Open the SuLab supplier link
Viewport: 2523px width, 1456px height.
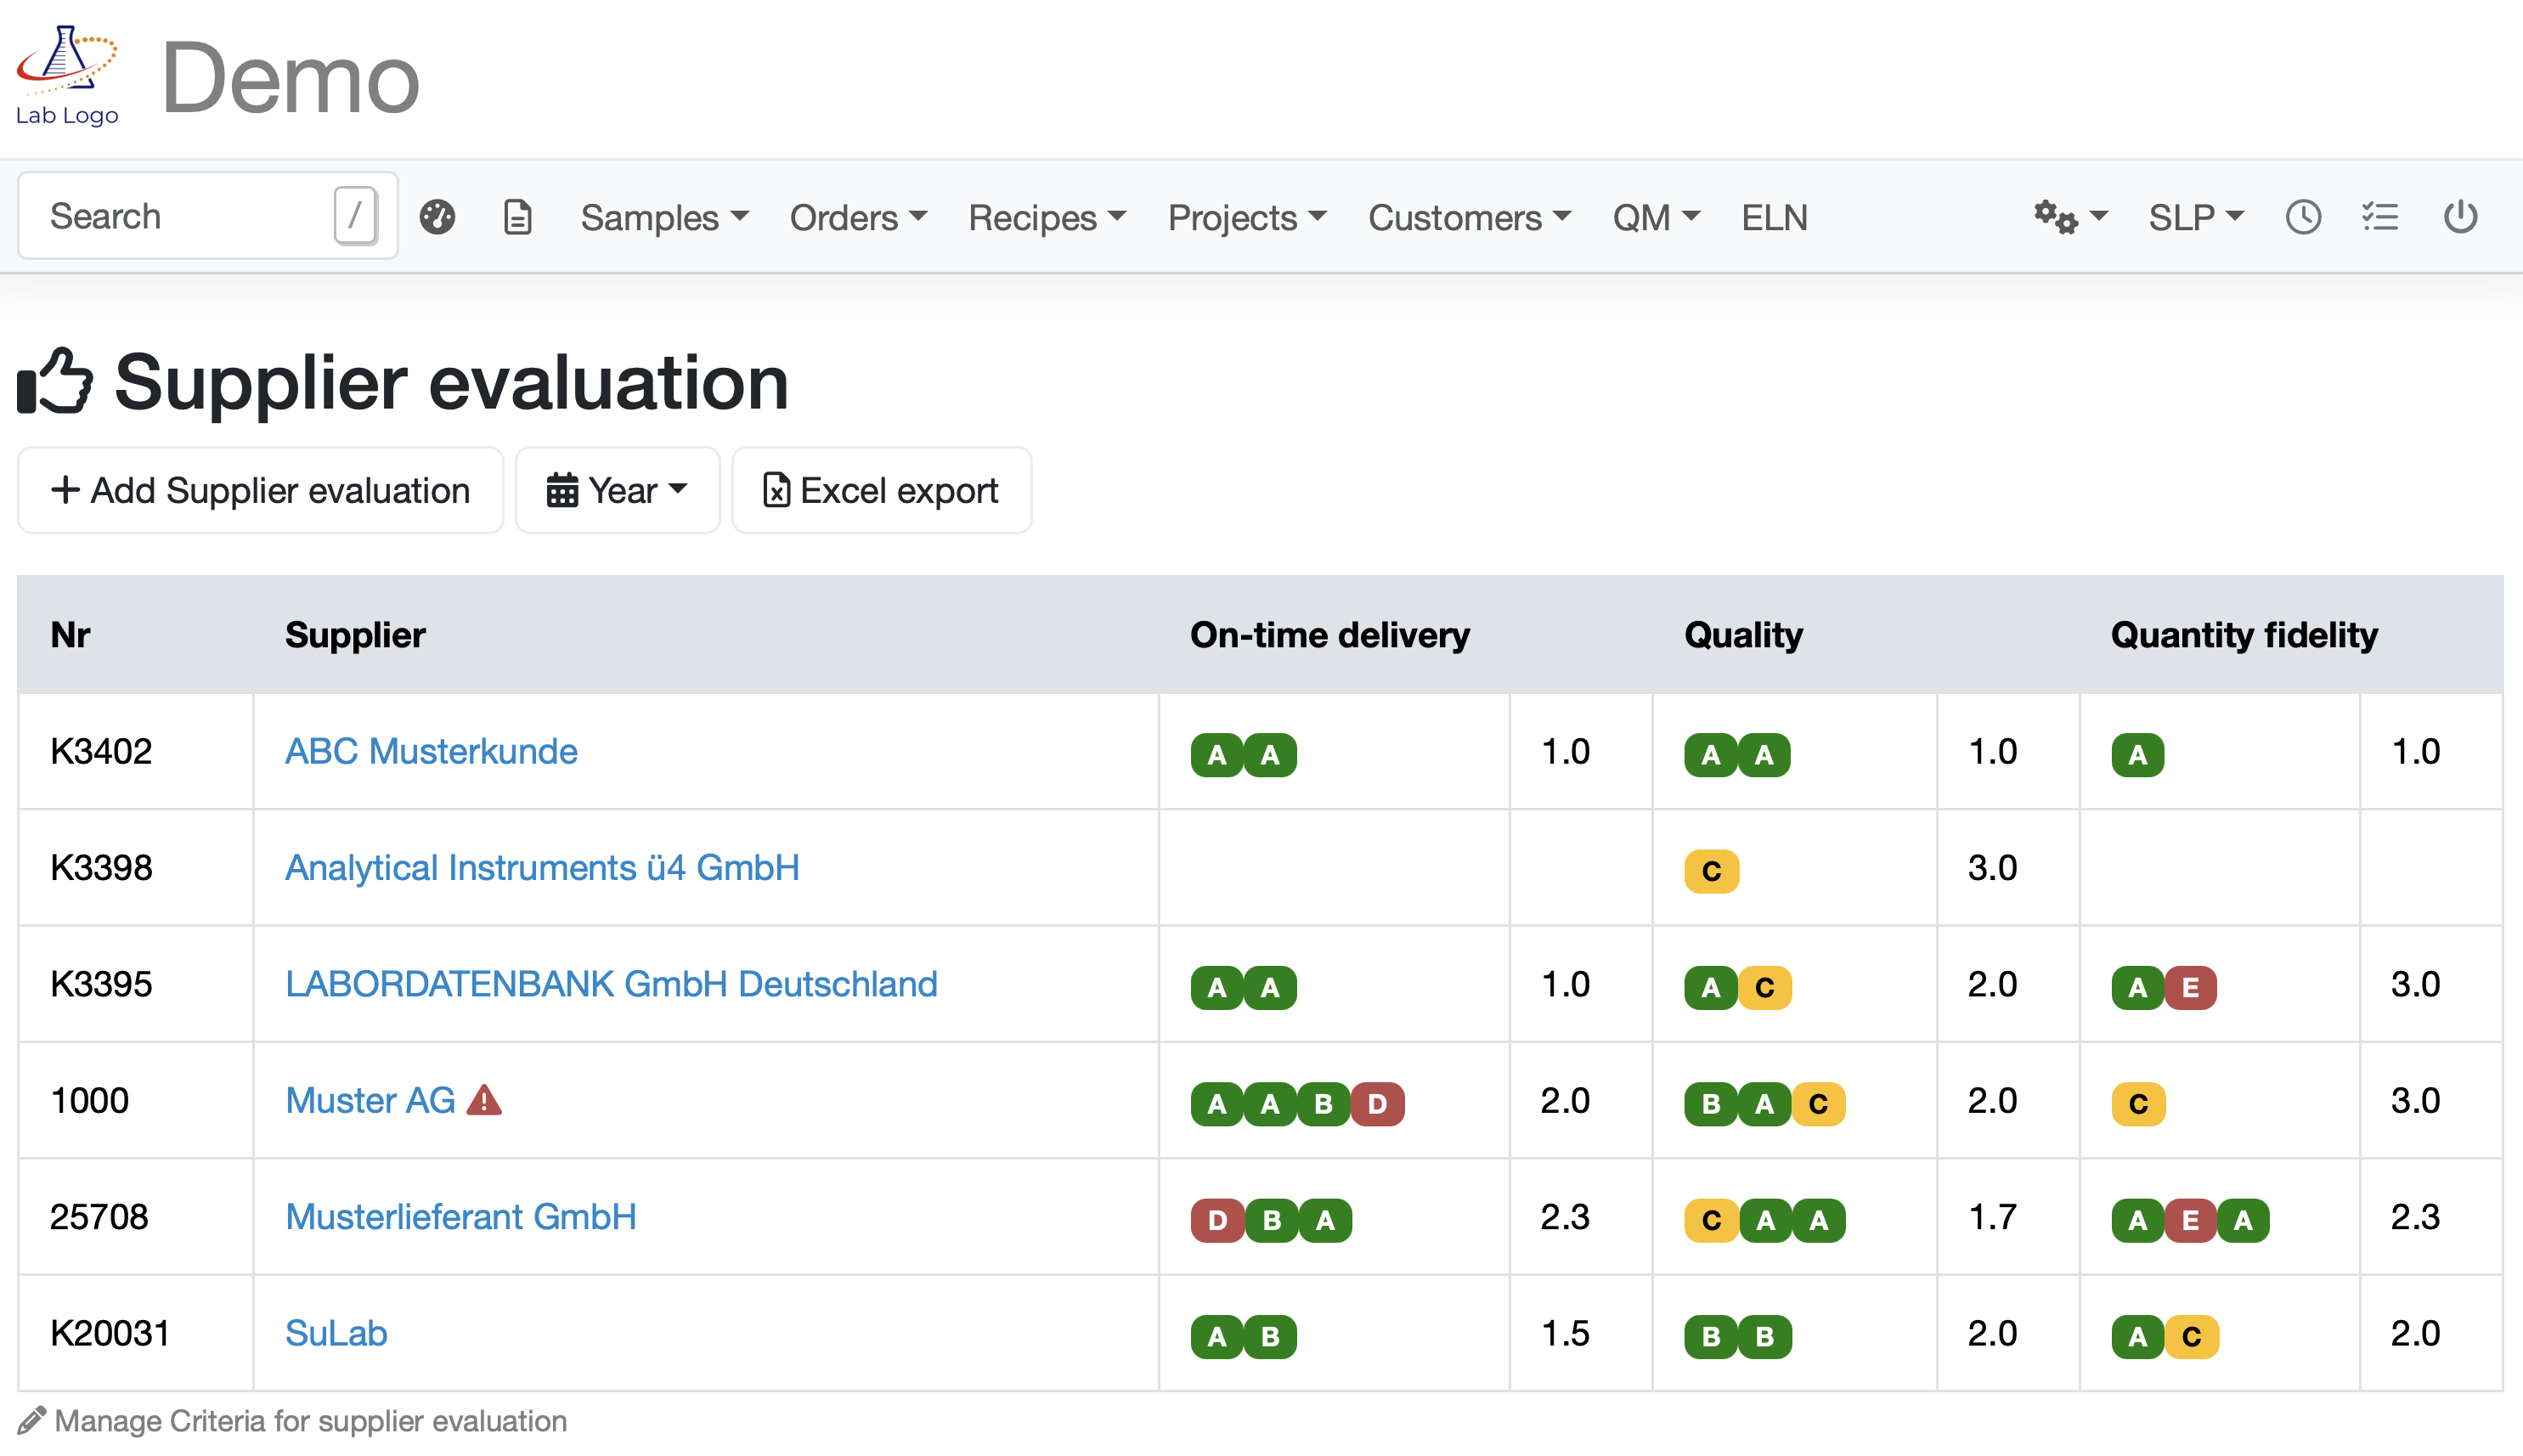[x=336, y=1333]
